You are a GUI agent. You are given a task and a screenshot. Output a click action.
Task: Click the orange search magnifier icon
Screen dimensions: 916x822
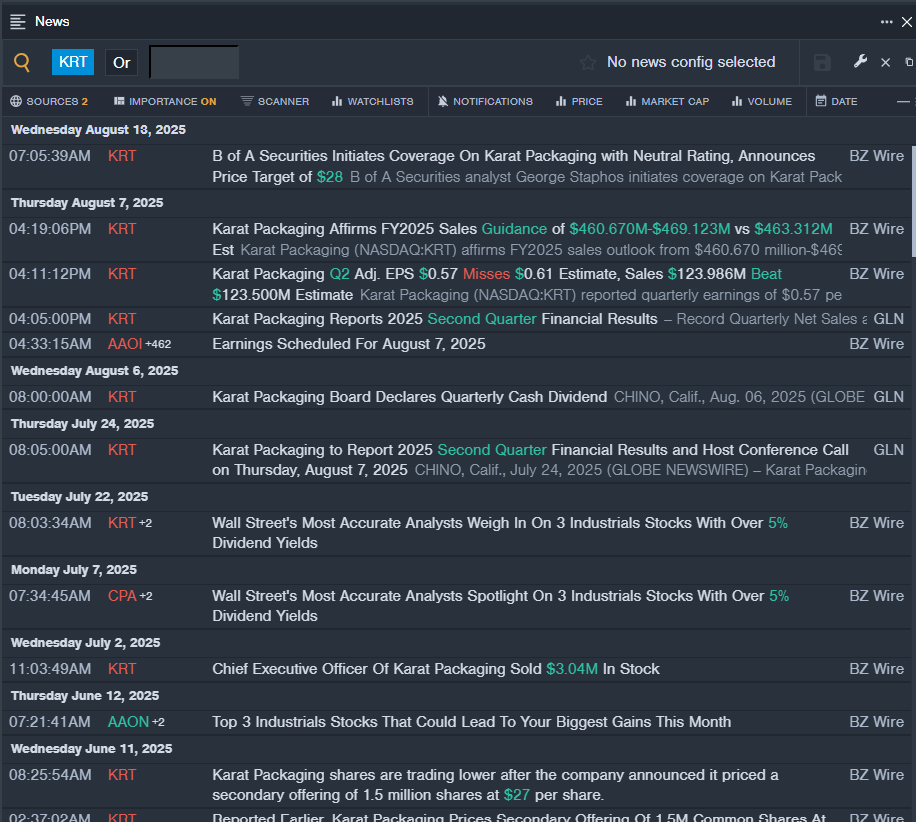point(22,62)
